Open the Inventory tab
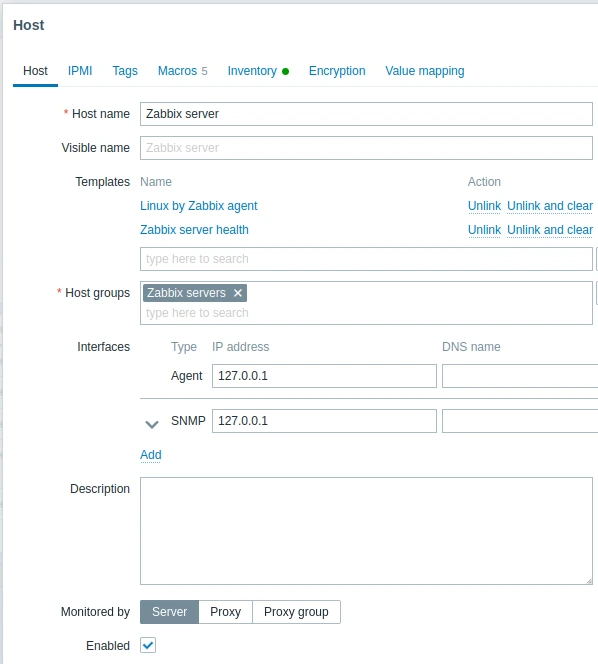598x664 pixels. (x=258, y=71)
